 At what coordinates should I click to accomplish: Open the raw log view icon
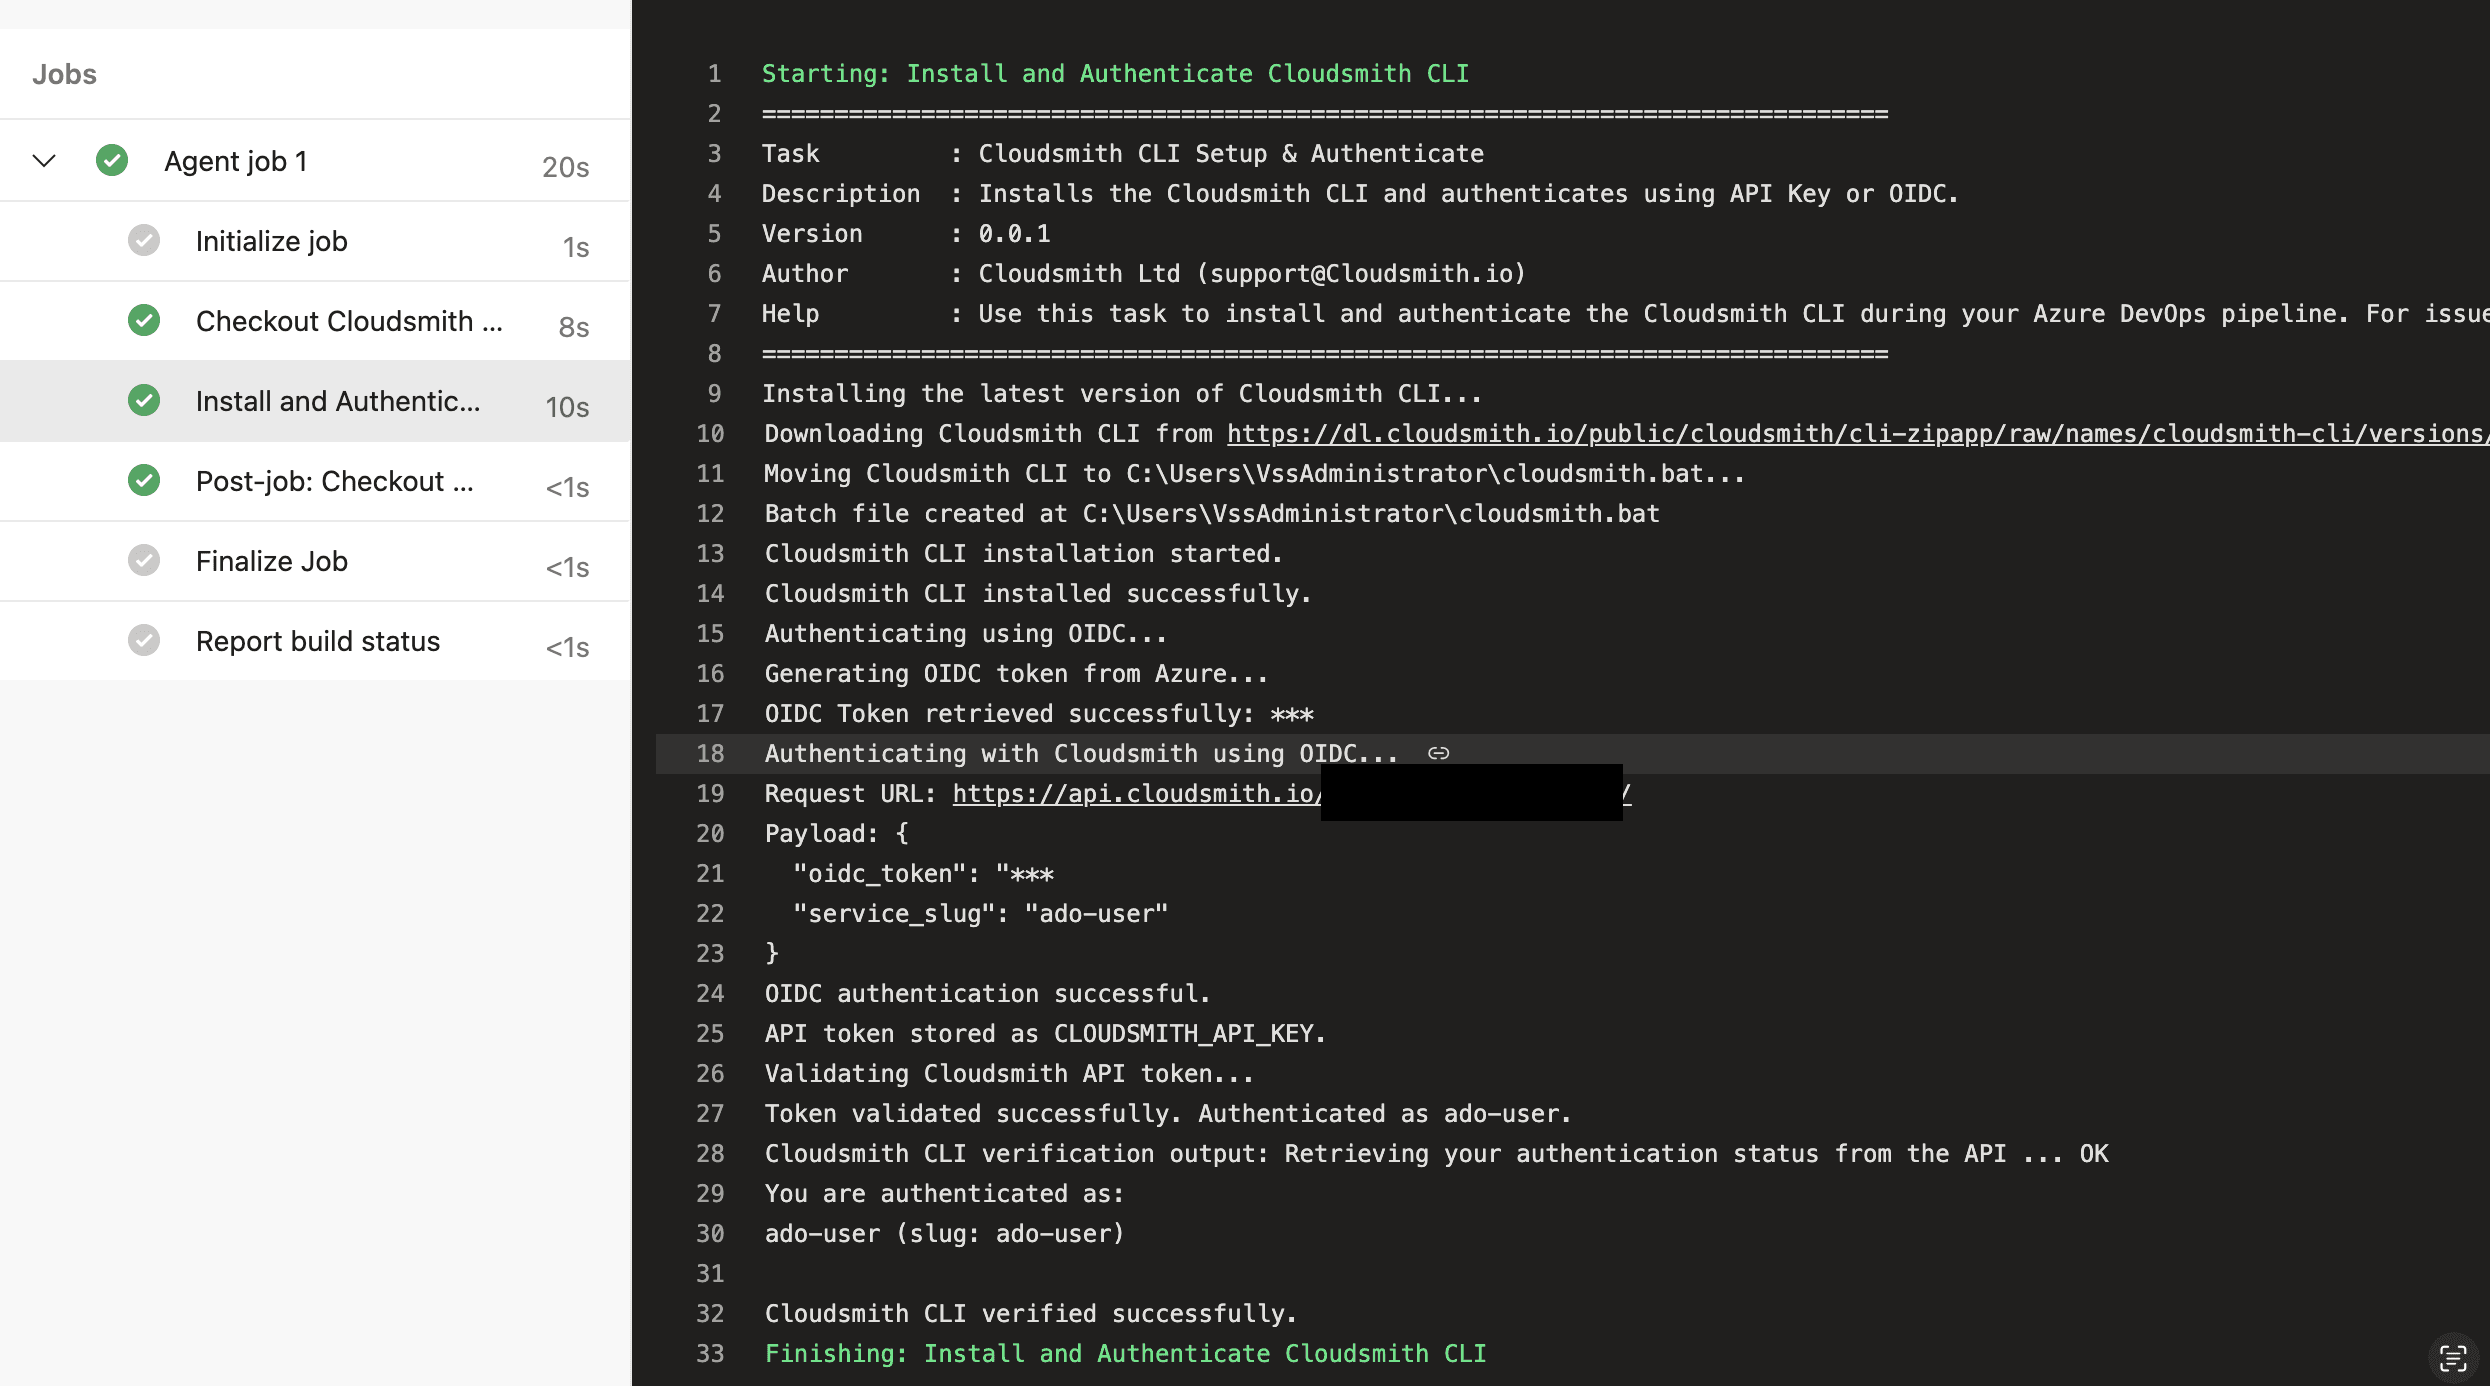tap(2455, 1358)
